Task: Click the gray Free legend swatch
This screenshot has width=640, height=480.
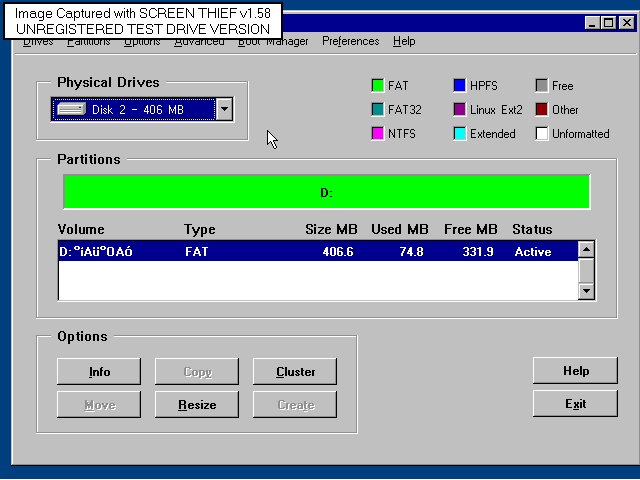Action: (x=542, y=85)
